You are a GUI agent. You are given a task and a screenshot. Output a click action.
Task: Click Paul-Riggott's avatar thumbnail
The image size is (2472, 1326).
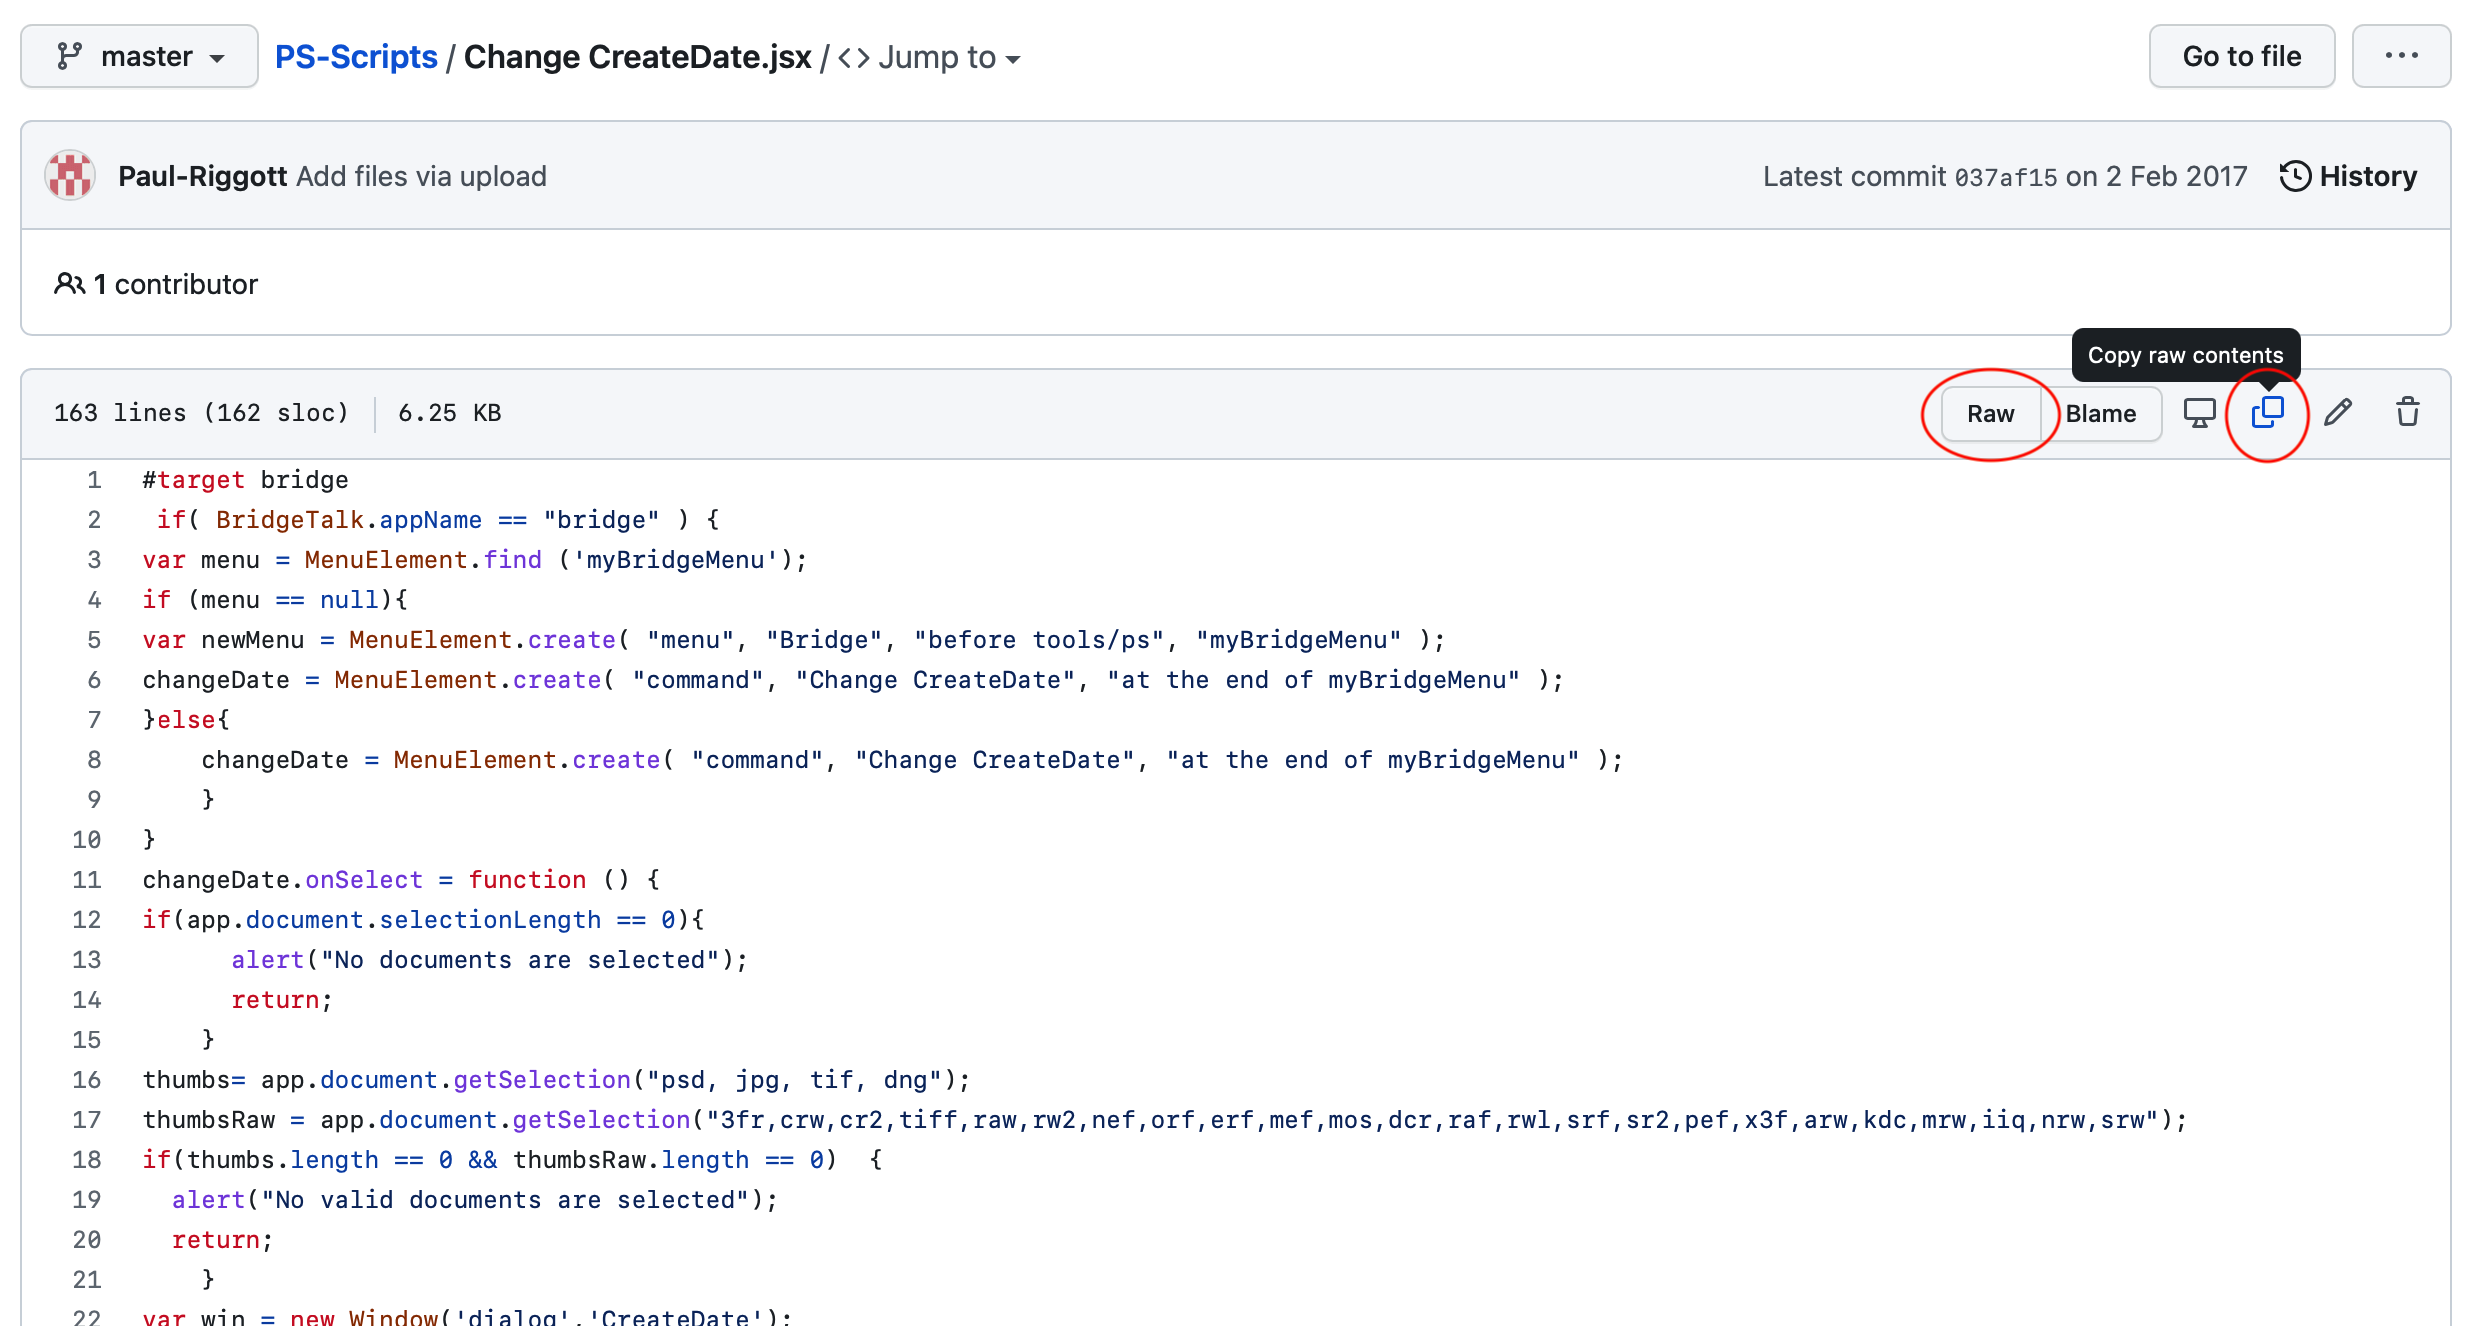[x=69, y=174]
